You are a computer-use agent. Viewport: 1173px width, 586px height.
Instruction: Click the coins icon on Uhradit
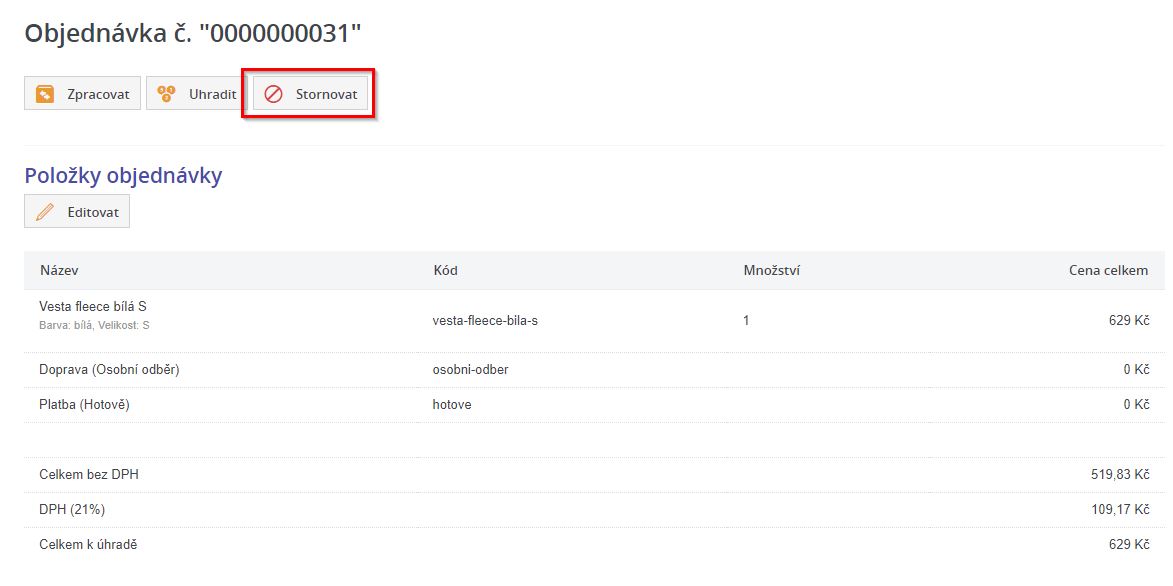167,94
